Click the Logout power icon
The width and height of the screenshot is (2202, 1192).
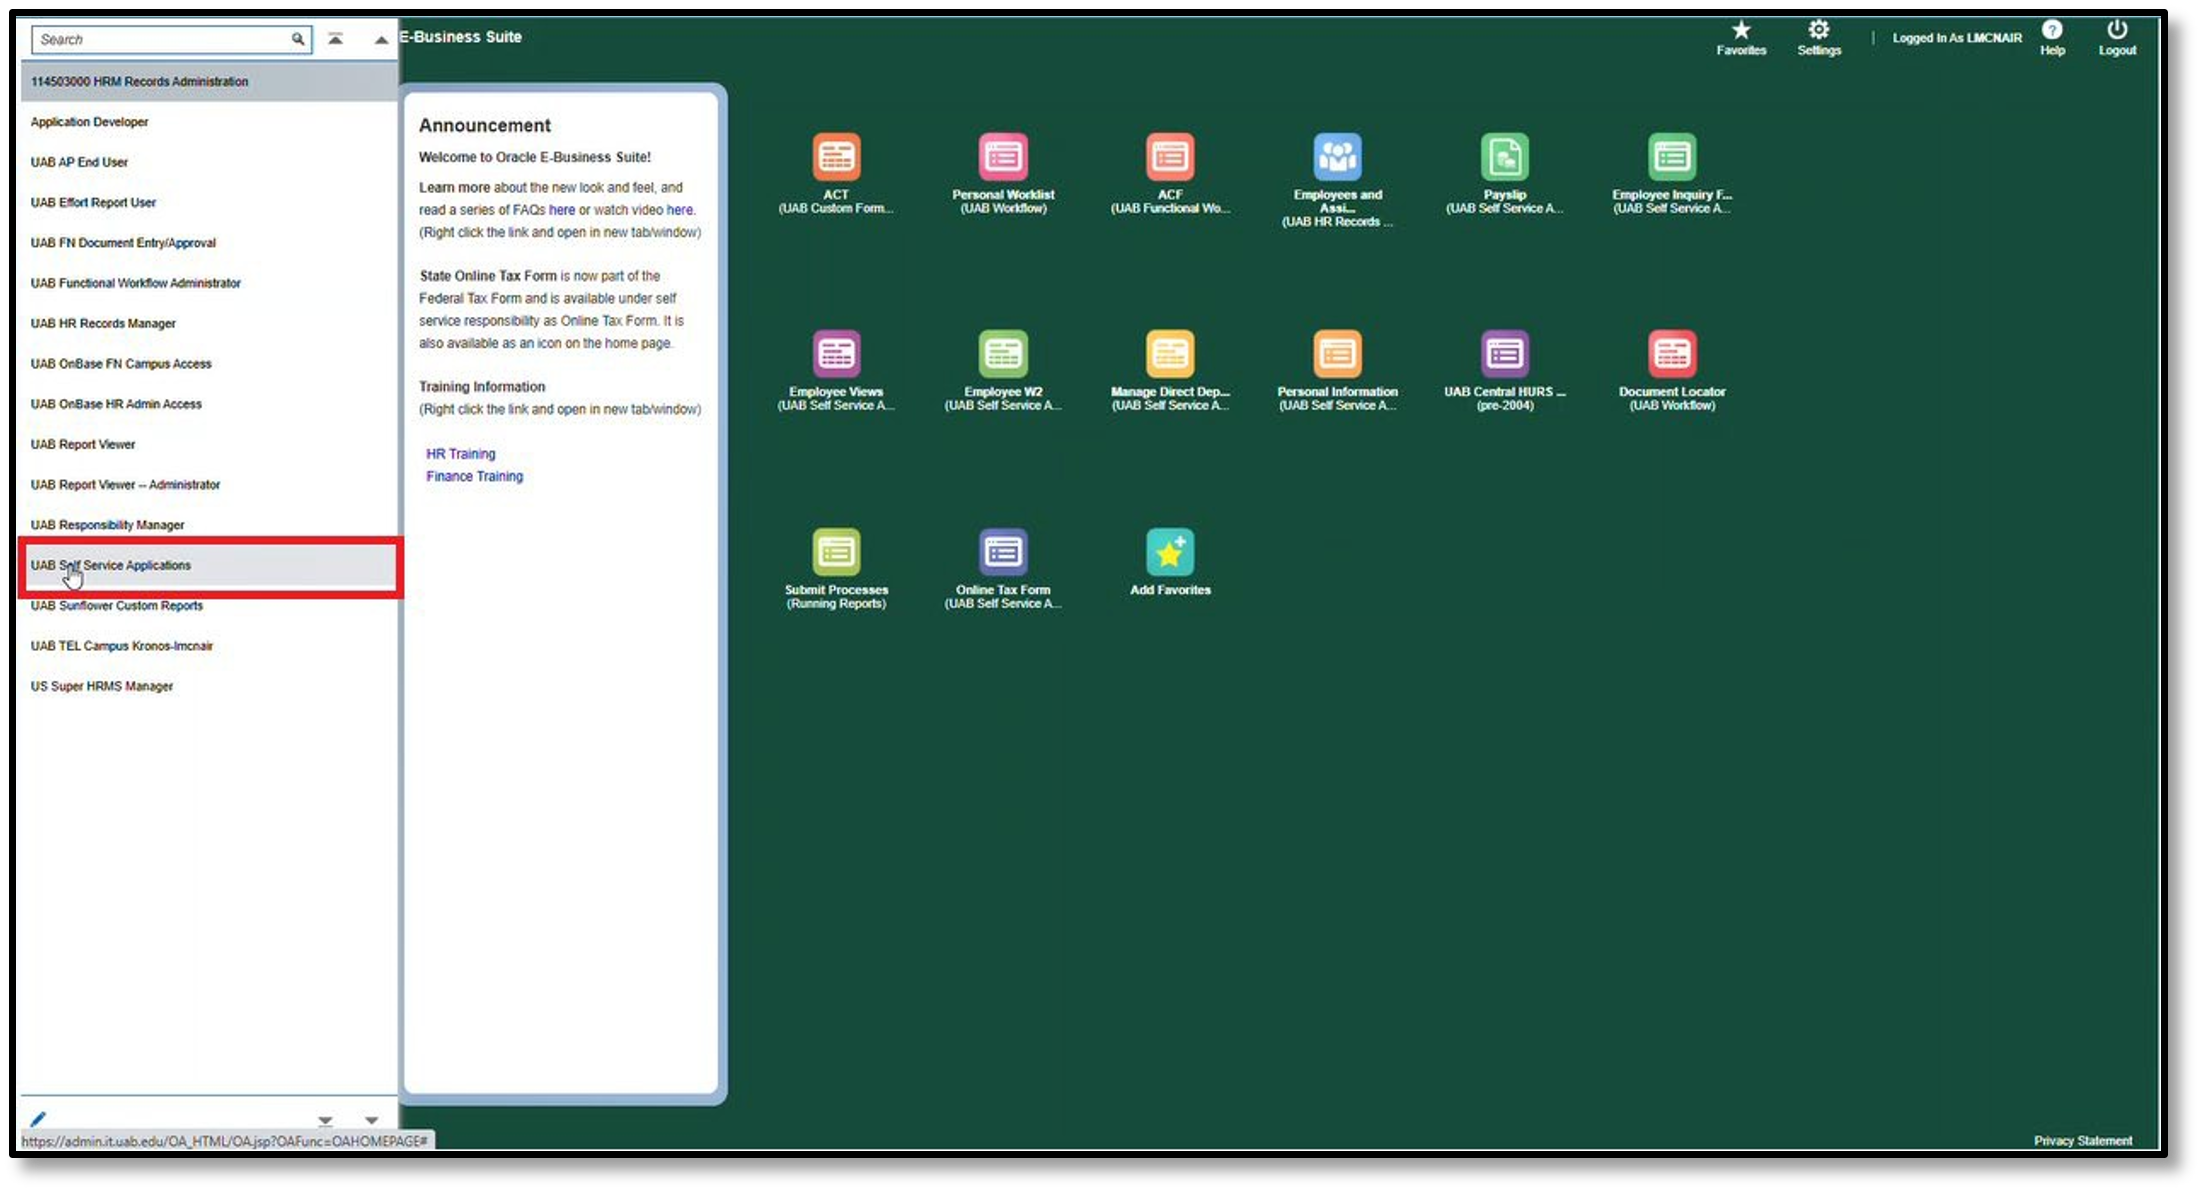point(2116,31)
